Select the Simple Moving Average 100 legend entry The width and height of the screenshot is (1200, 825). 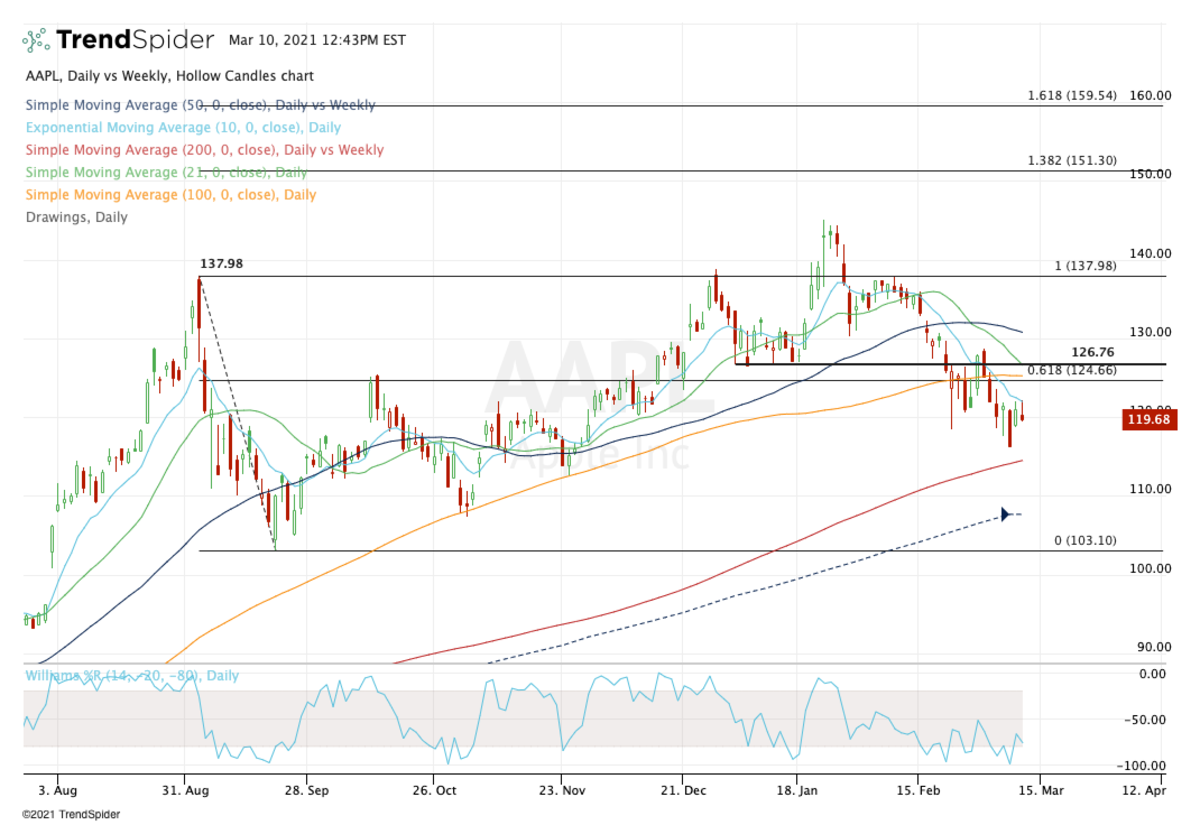[170, 195]
